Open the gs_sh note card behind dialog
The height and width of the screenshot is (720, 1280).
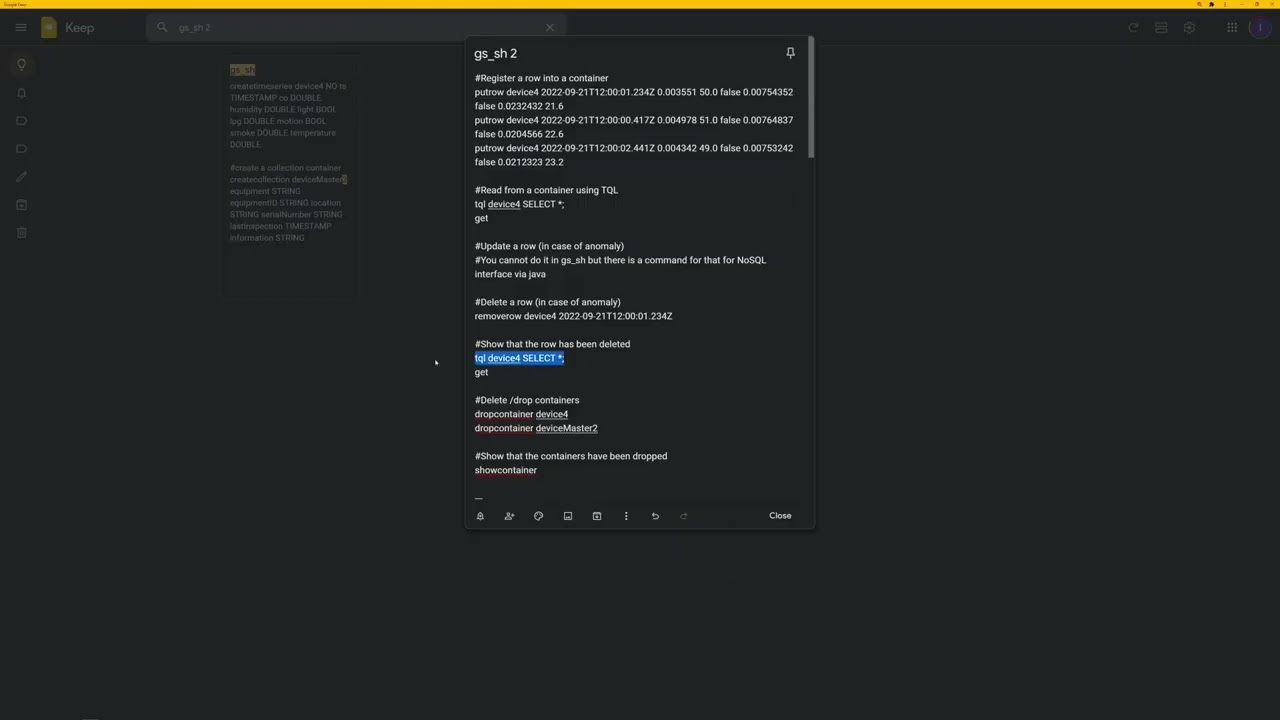point(289,178)
